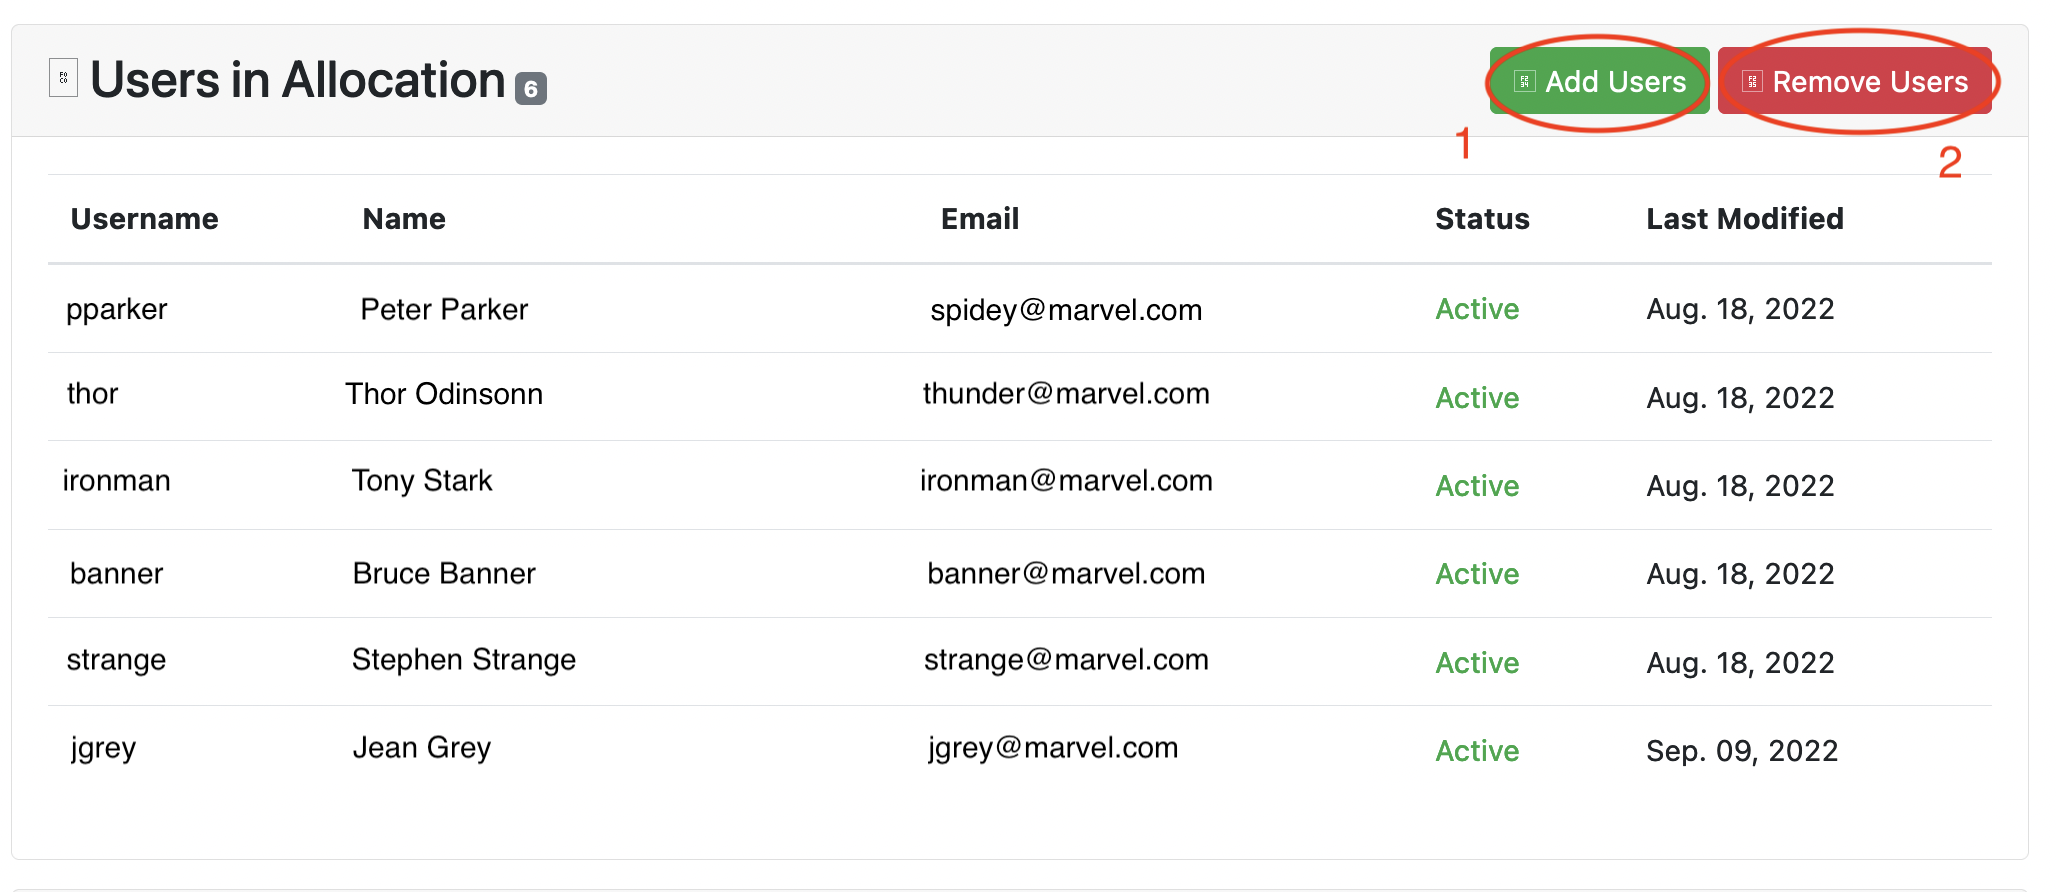Click the user count badge showing 6
2056x892 pixels.
point(531,89)
